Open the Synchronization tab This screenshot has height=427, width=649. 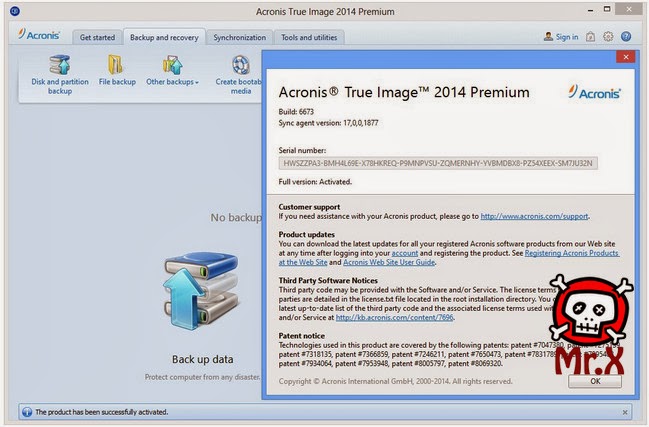240,37
